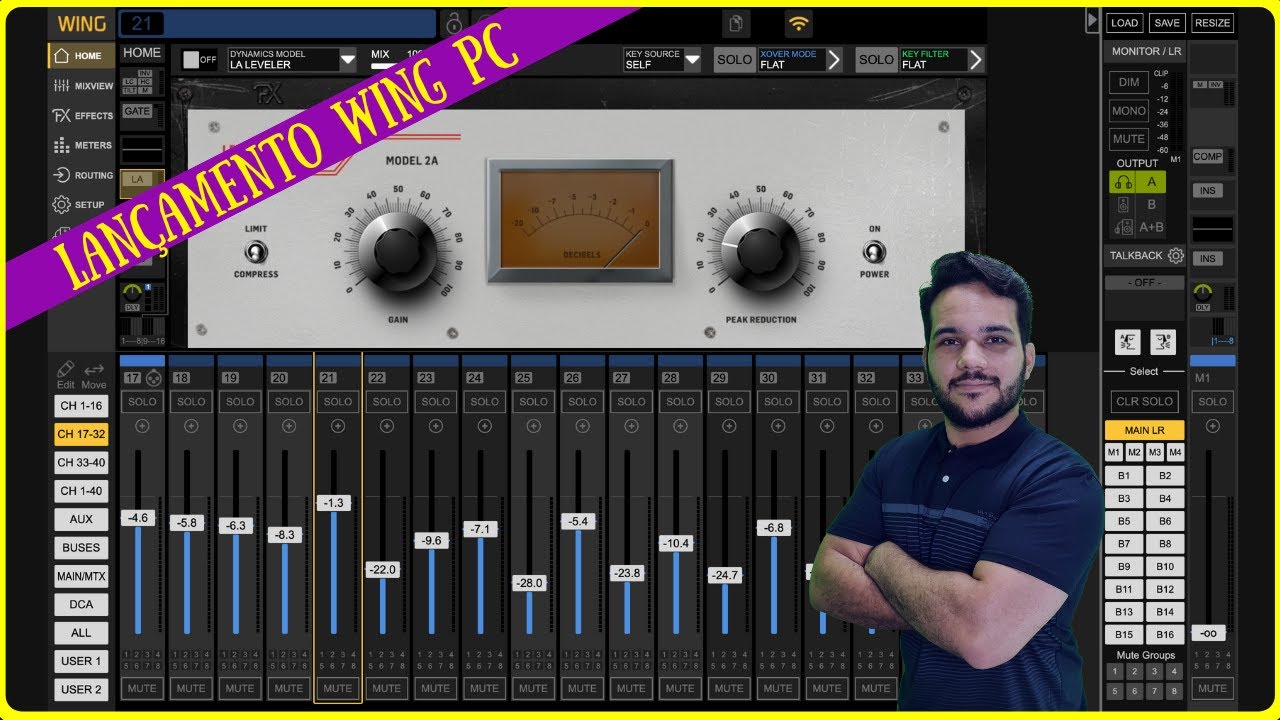
Task: Mute channel 19
Action: [x=240, y=688]
